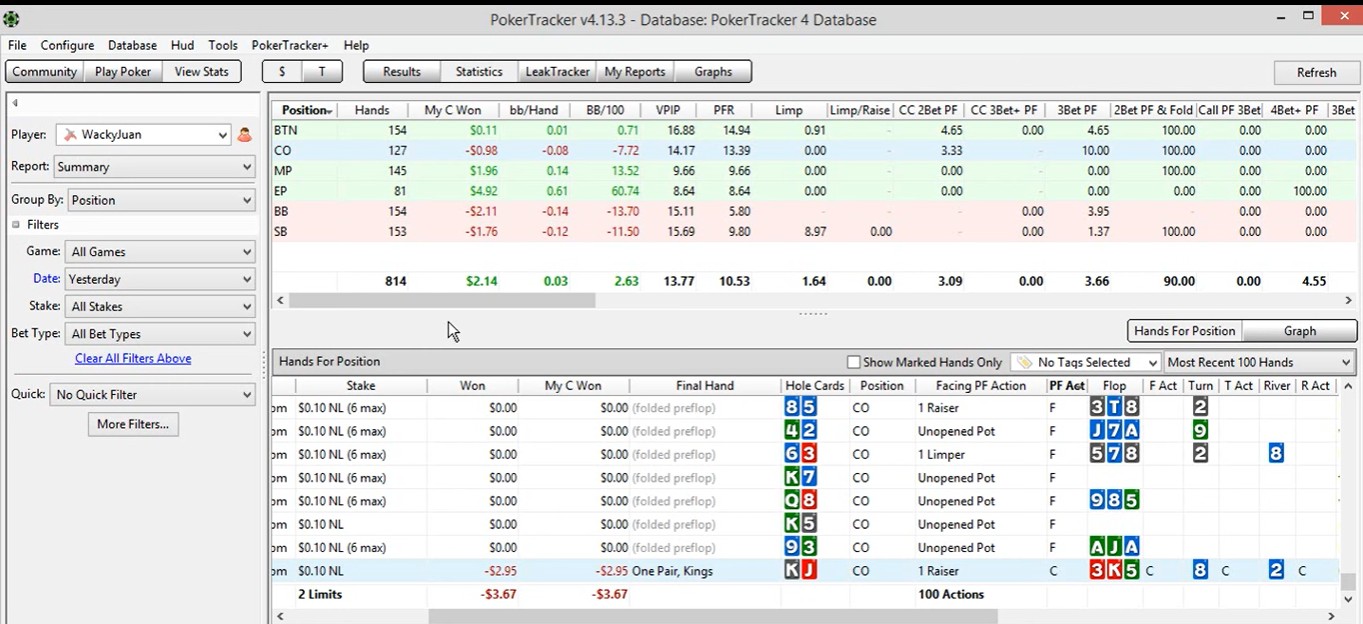The width and height of the screenshot is (1363, 624).
Task: Open the Hud menu
Action: tap(182, 45)
